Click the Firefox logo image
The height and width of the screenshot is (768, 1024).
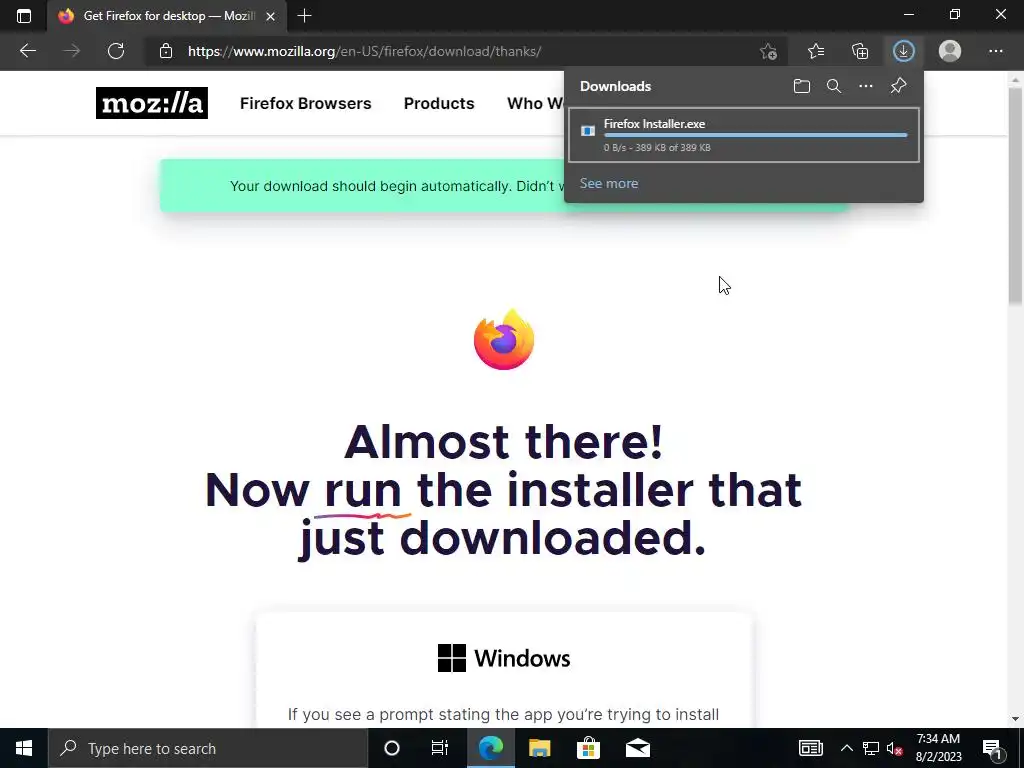click(x=504, y=340)
